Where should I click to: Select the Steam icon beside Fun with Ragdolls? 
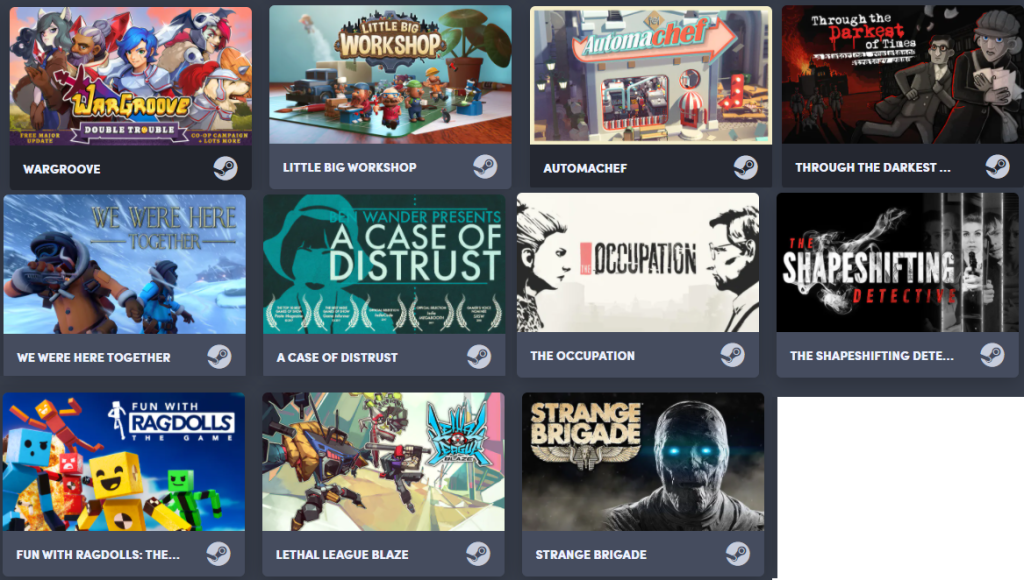[219, 554]
